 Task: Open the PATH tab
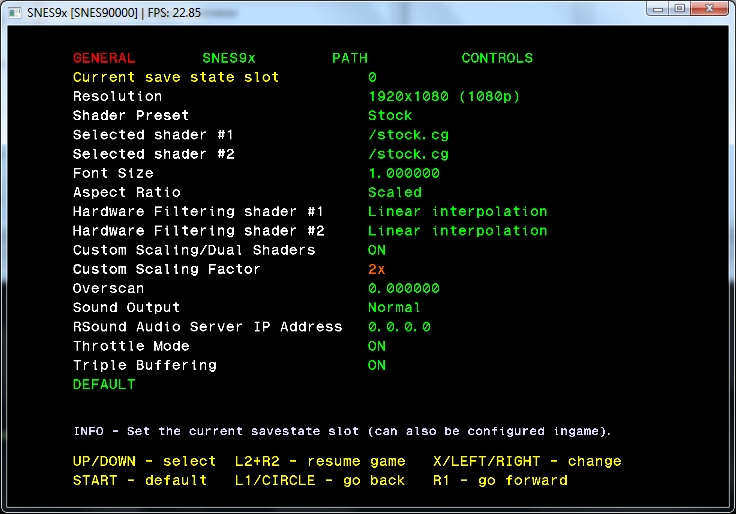click(349, 58)
